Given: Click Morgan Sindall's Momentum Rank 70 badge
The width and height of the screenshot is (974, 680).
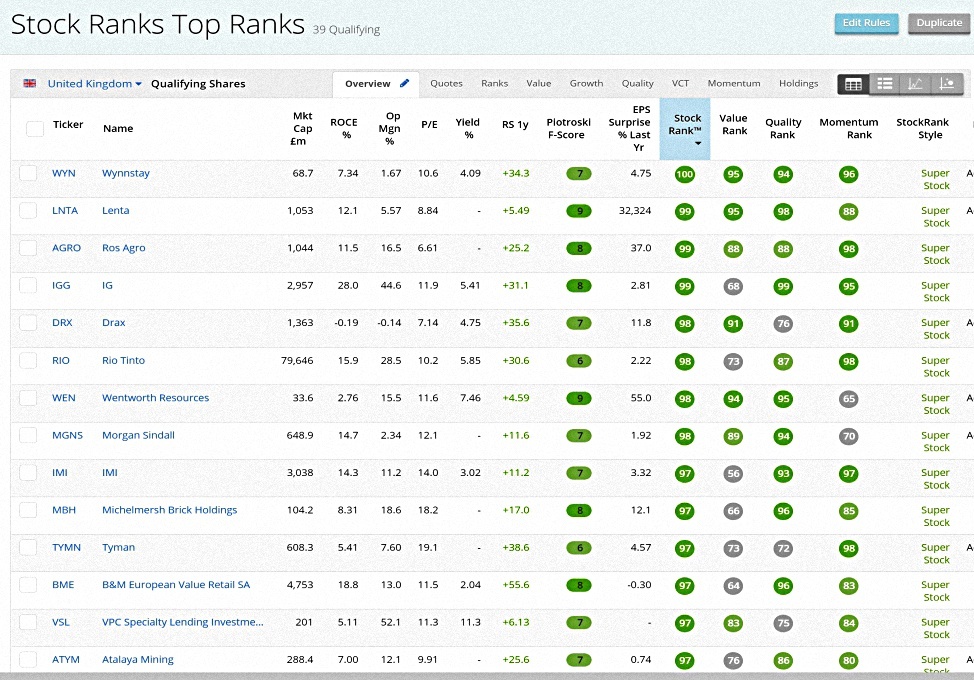Looking at the screenshot, I should pyautogui.click(x=849, y=436).
